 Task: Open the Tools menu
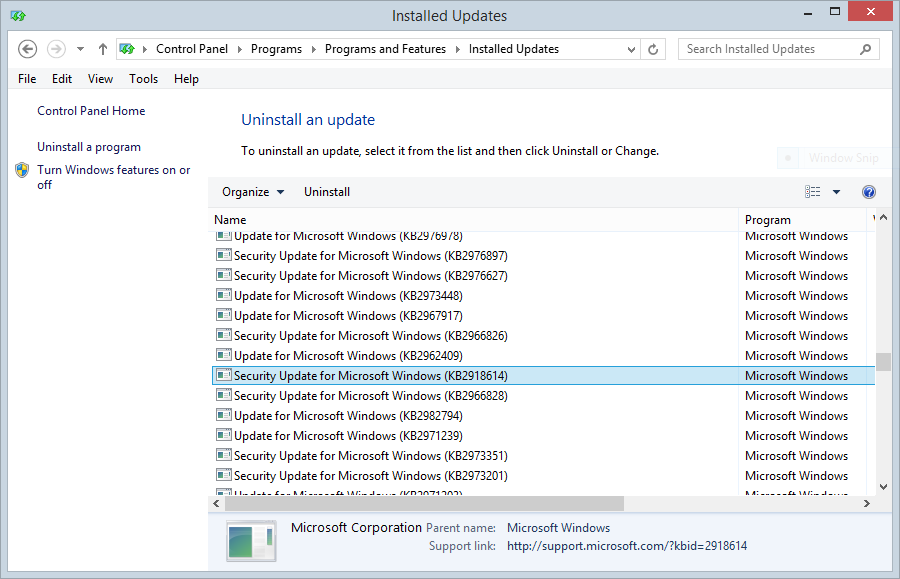click(x=143, y=79)
